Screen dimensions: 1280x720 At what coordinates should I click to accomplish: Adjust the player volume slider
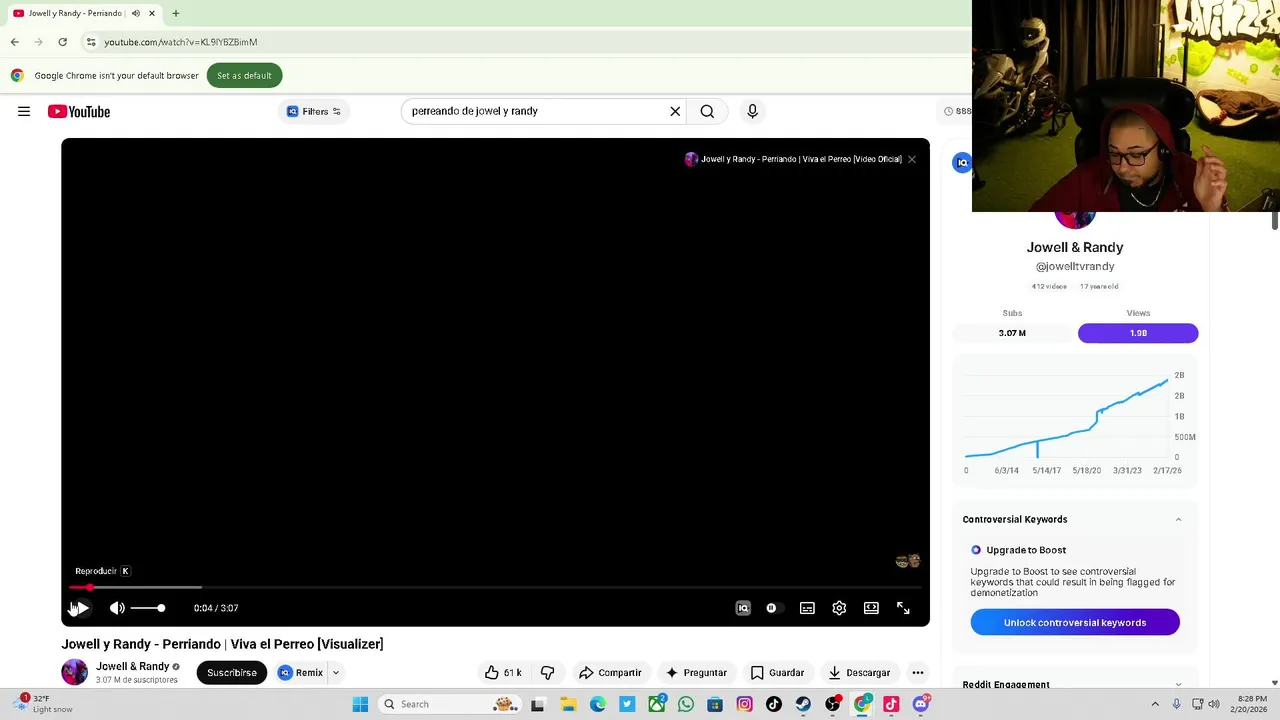tap(147, 608)
